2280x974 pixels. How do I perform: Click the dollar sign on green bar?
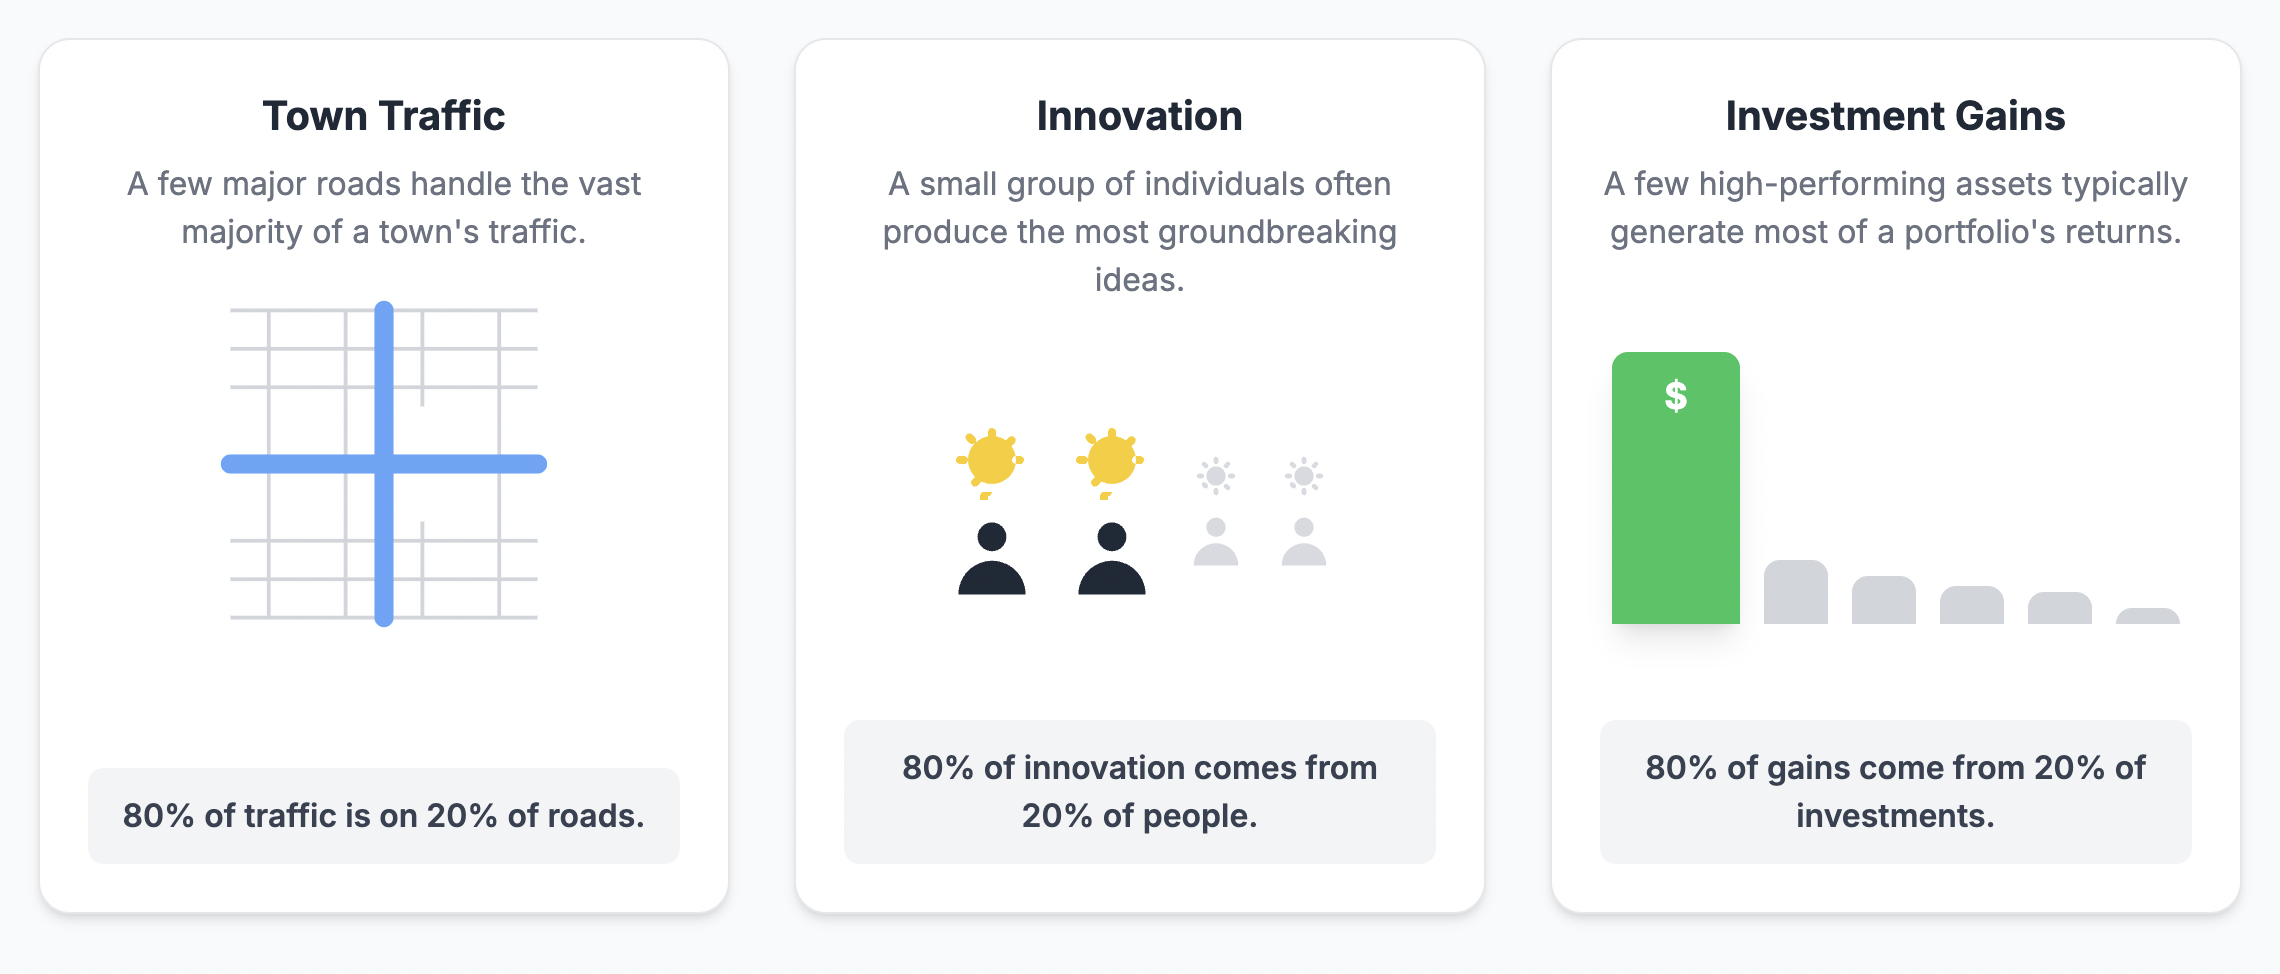pos(1676,396)
